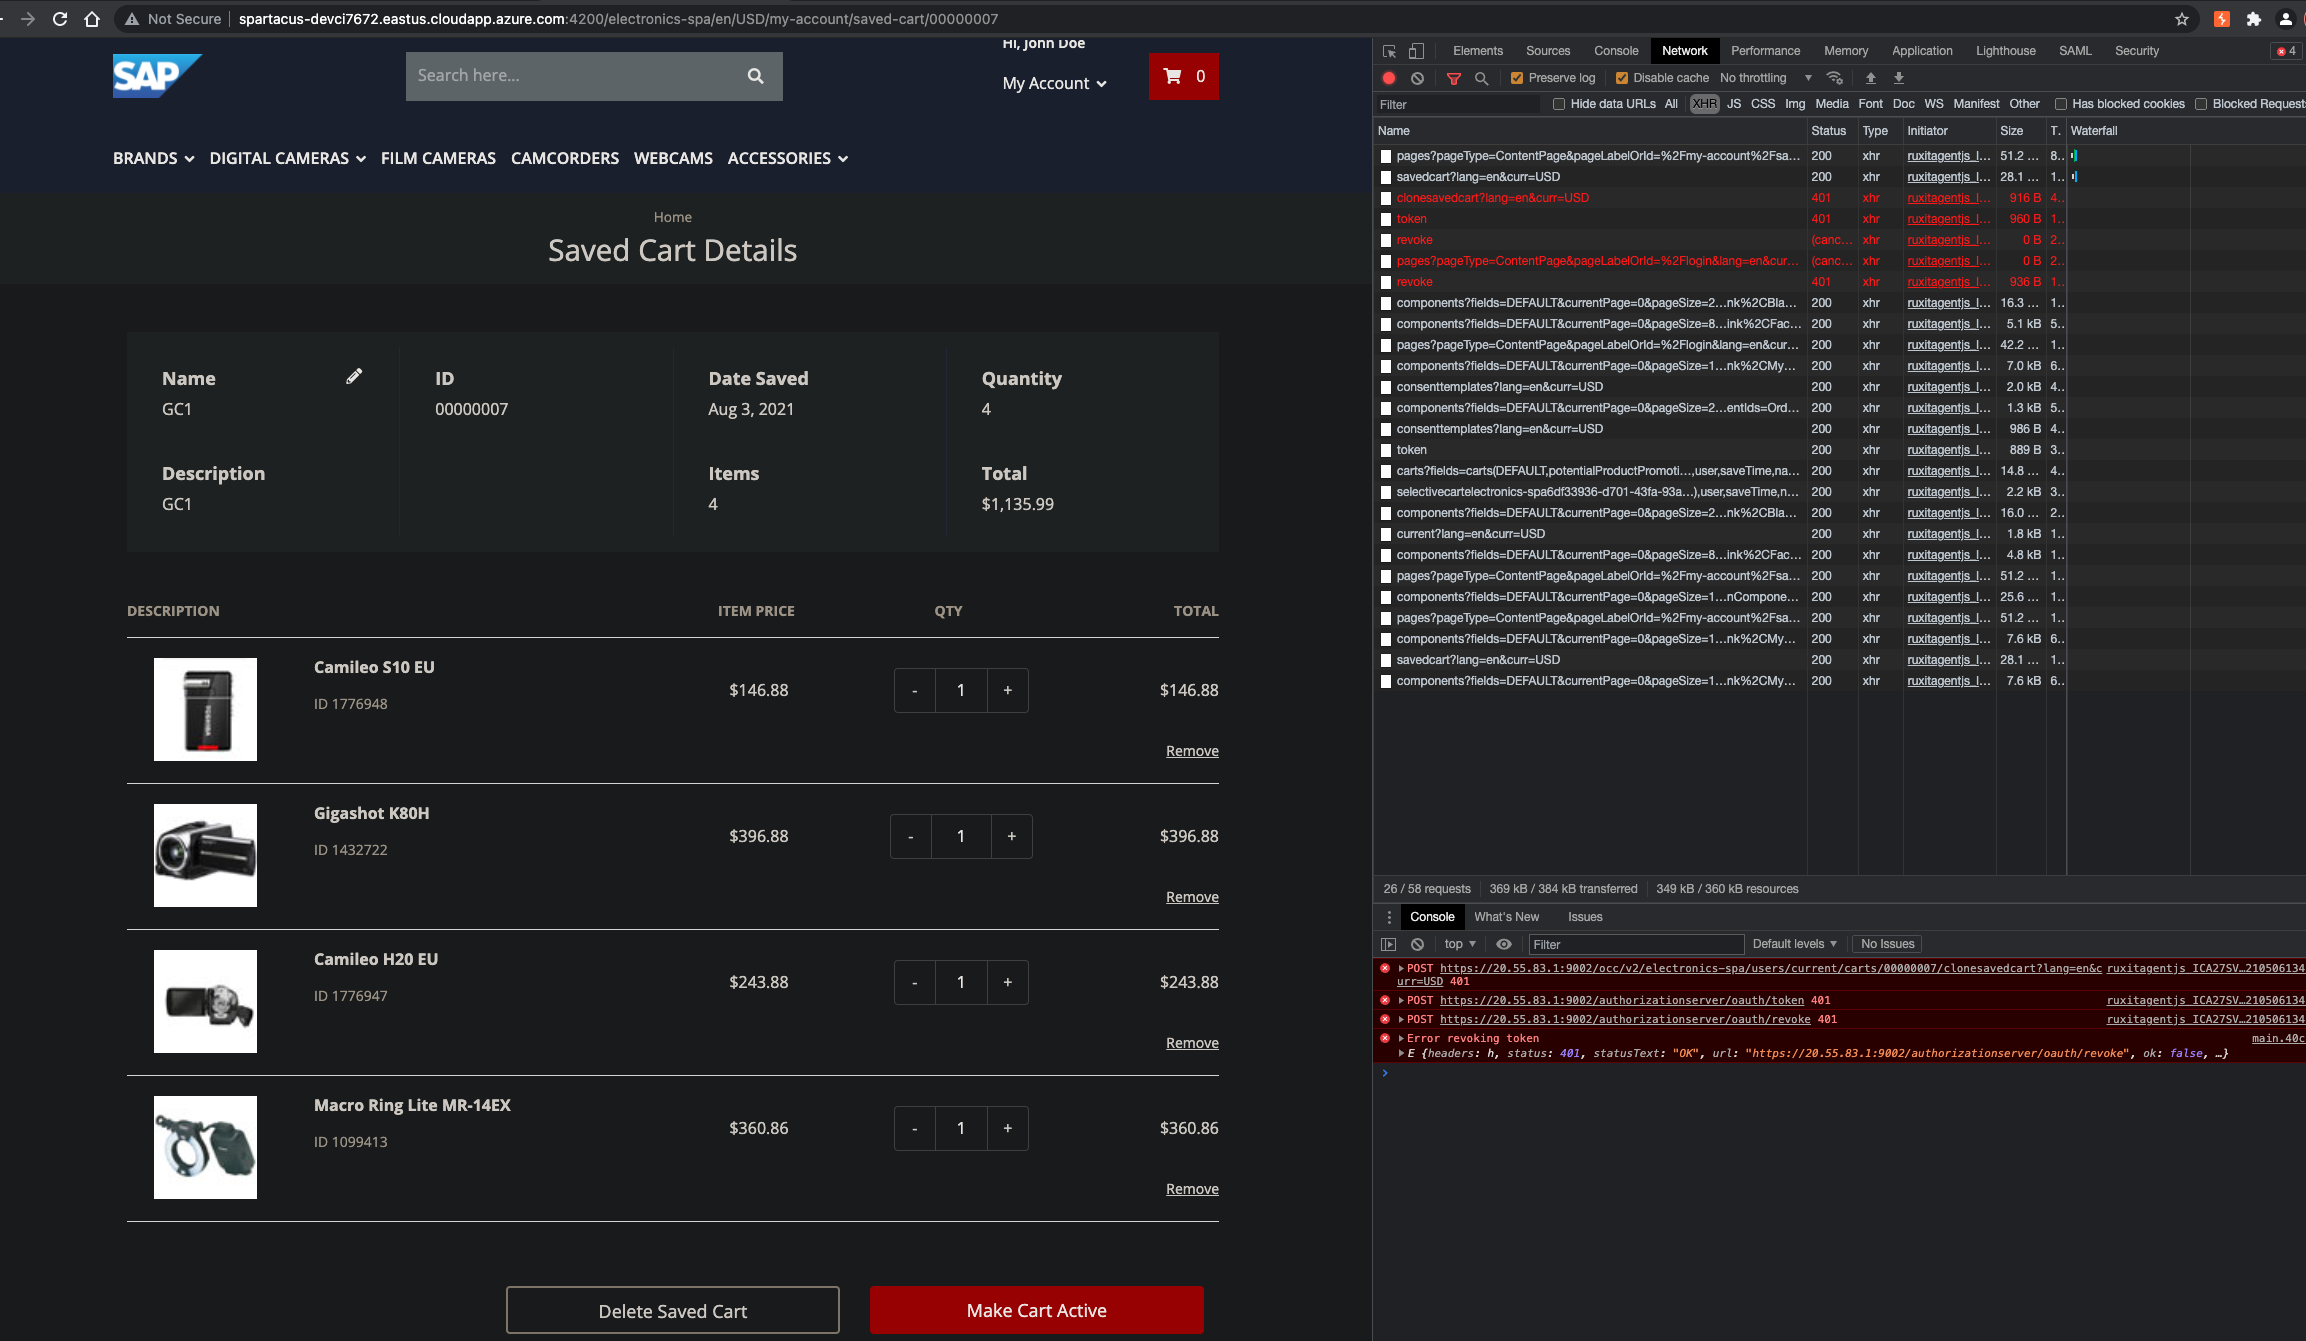Remove the Gigashot K80H item
2306x1341 pixels.
click(x=1191, y=896)
